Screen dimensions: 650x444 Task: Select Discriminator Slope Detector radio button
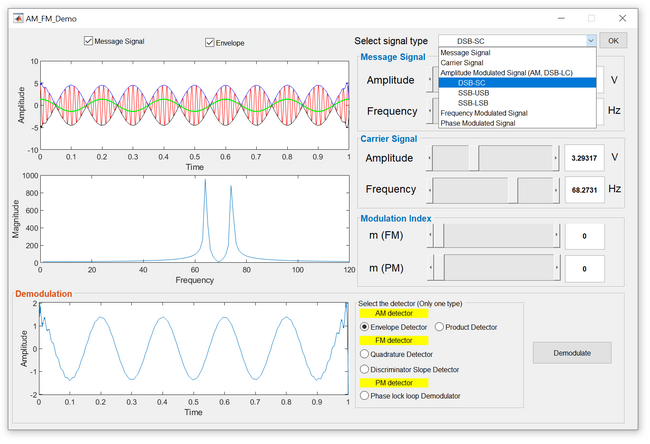pos(364,370)
